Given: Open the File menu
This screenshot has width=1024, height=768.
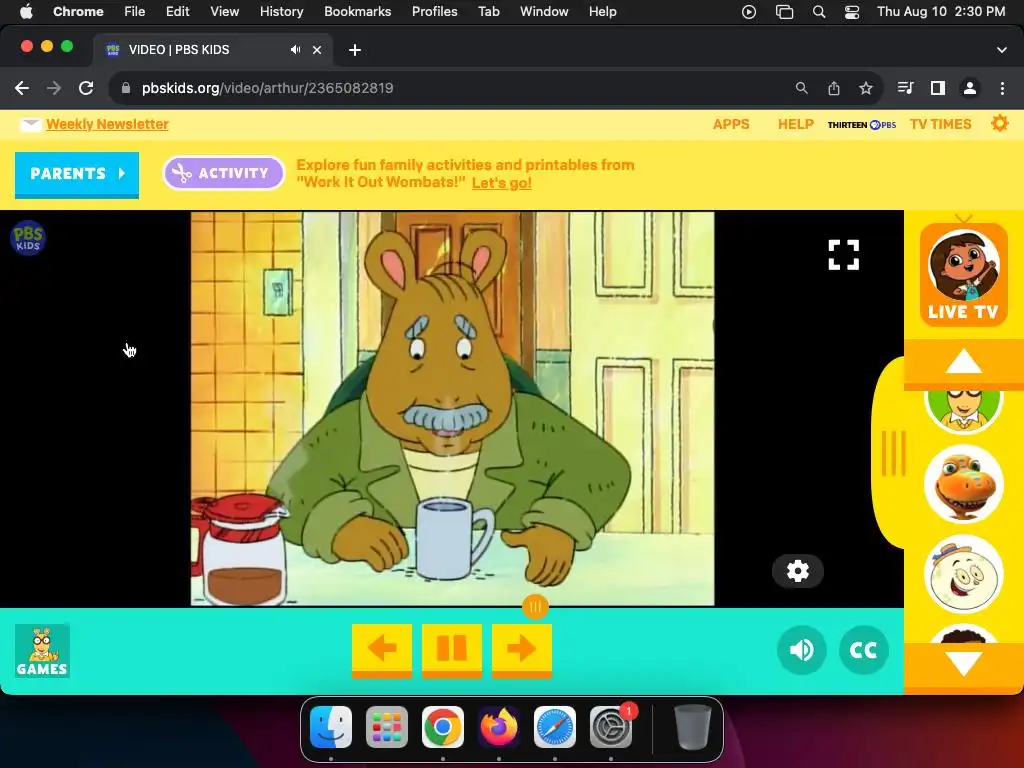Looking at the screenshot, I should point(135,11).
